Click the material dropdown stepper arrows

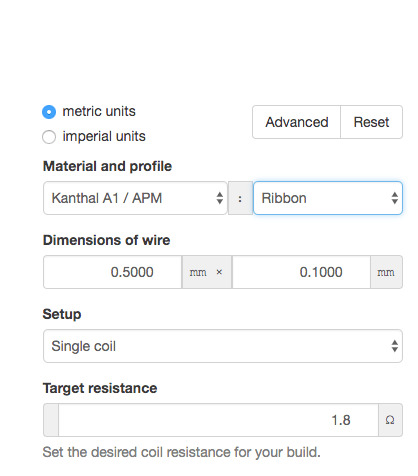click(219, 198)
